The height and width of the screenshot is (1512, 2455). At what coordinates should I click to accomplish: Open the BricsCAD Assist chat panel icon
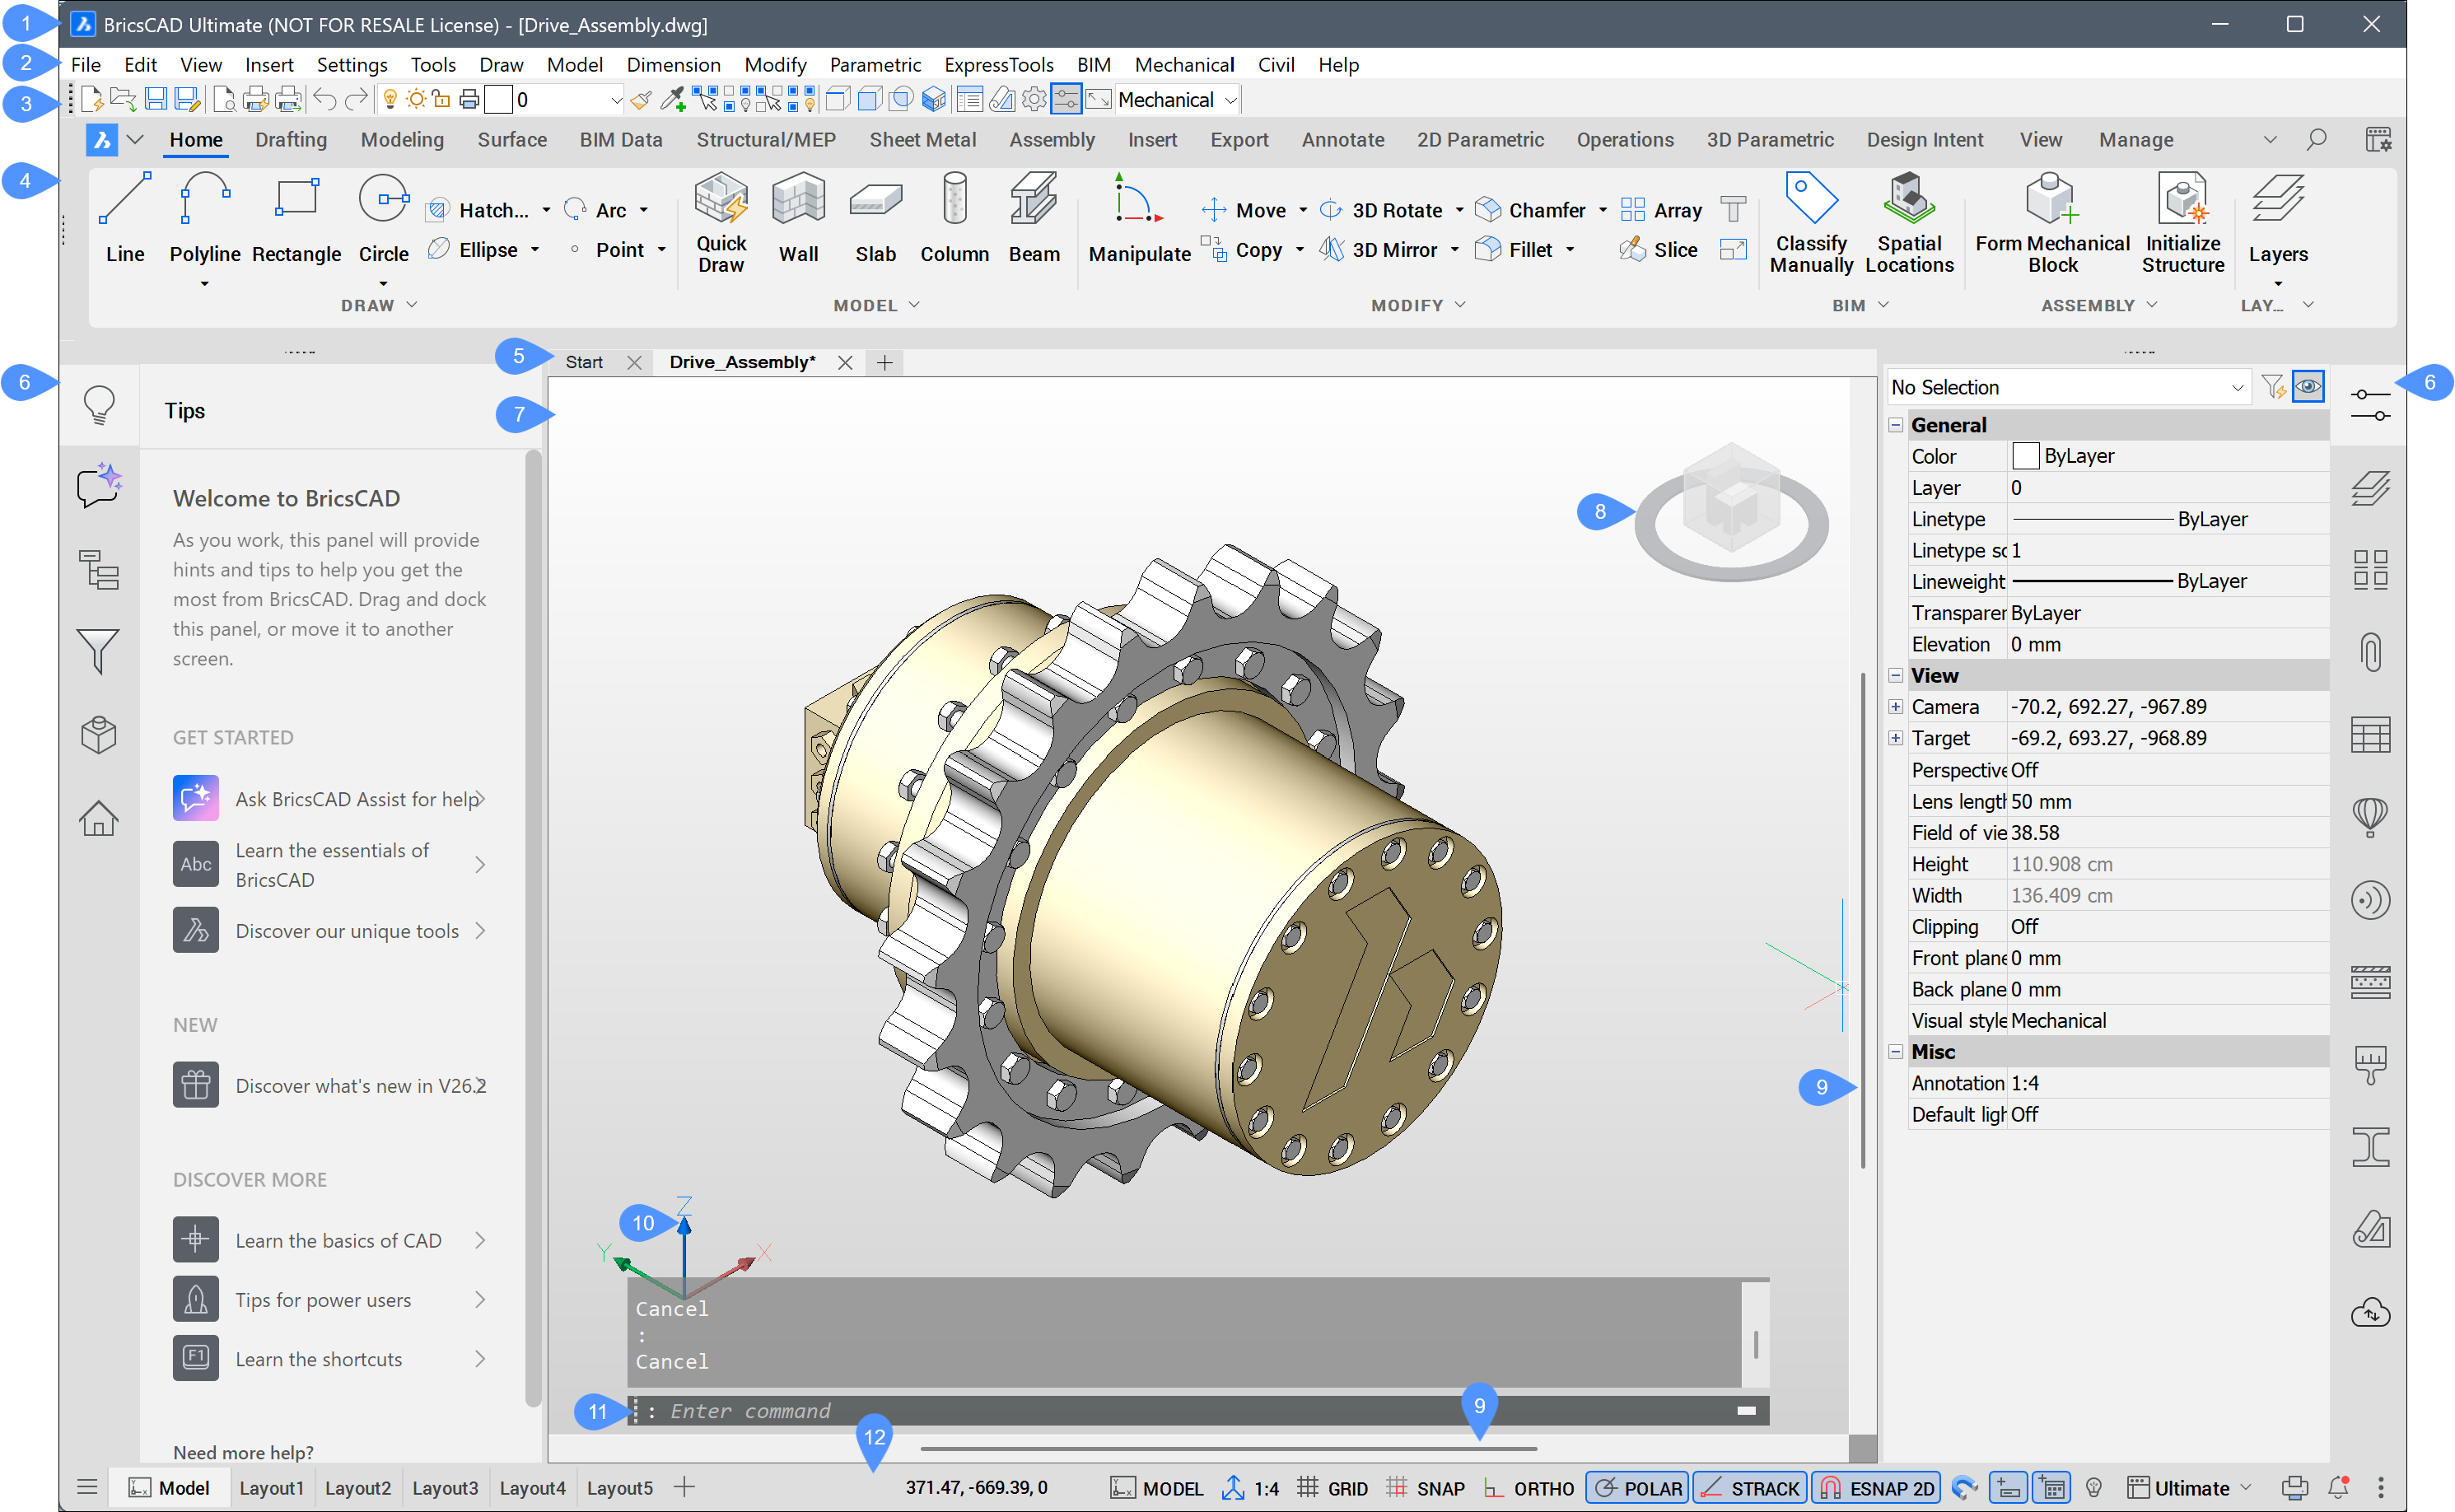(x=99, y=486)
